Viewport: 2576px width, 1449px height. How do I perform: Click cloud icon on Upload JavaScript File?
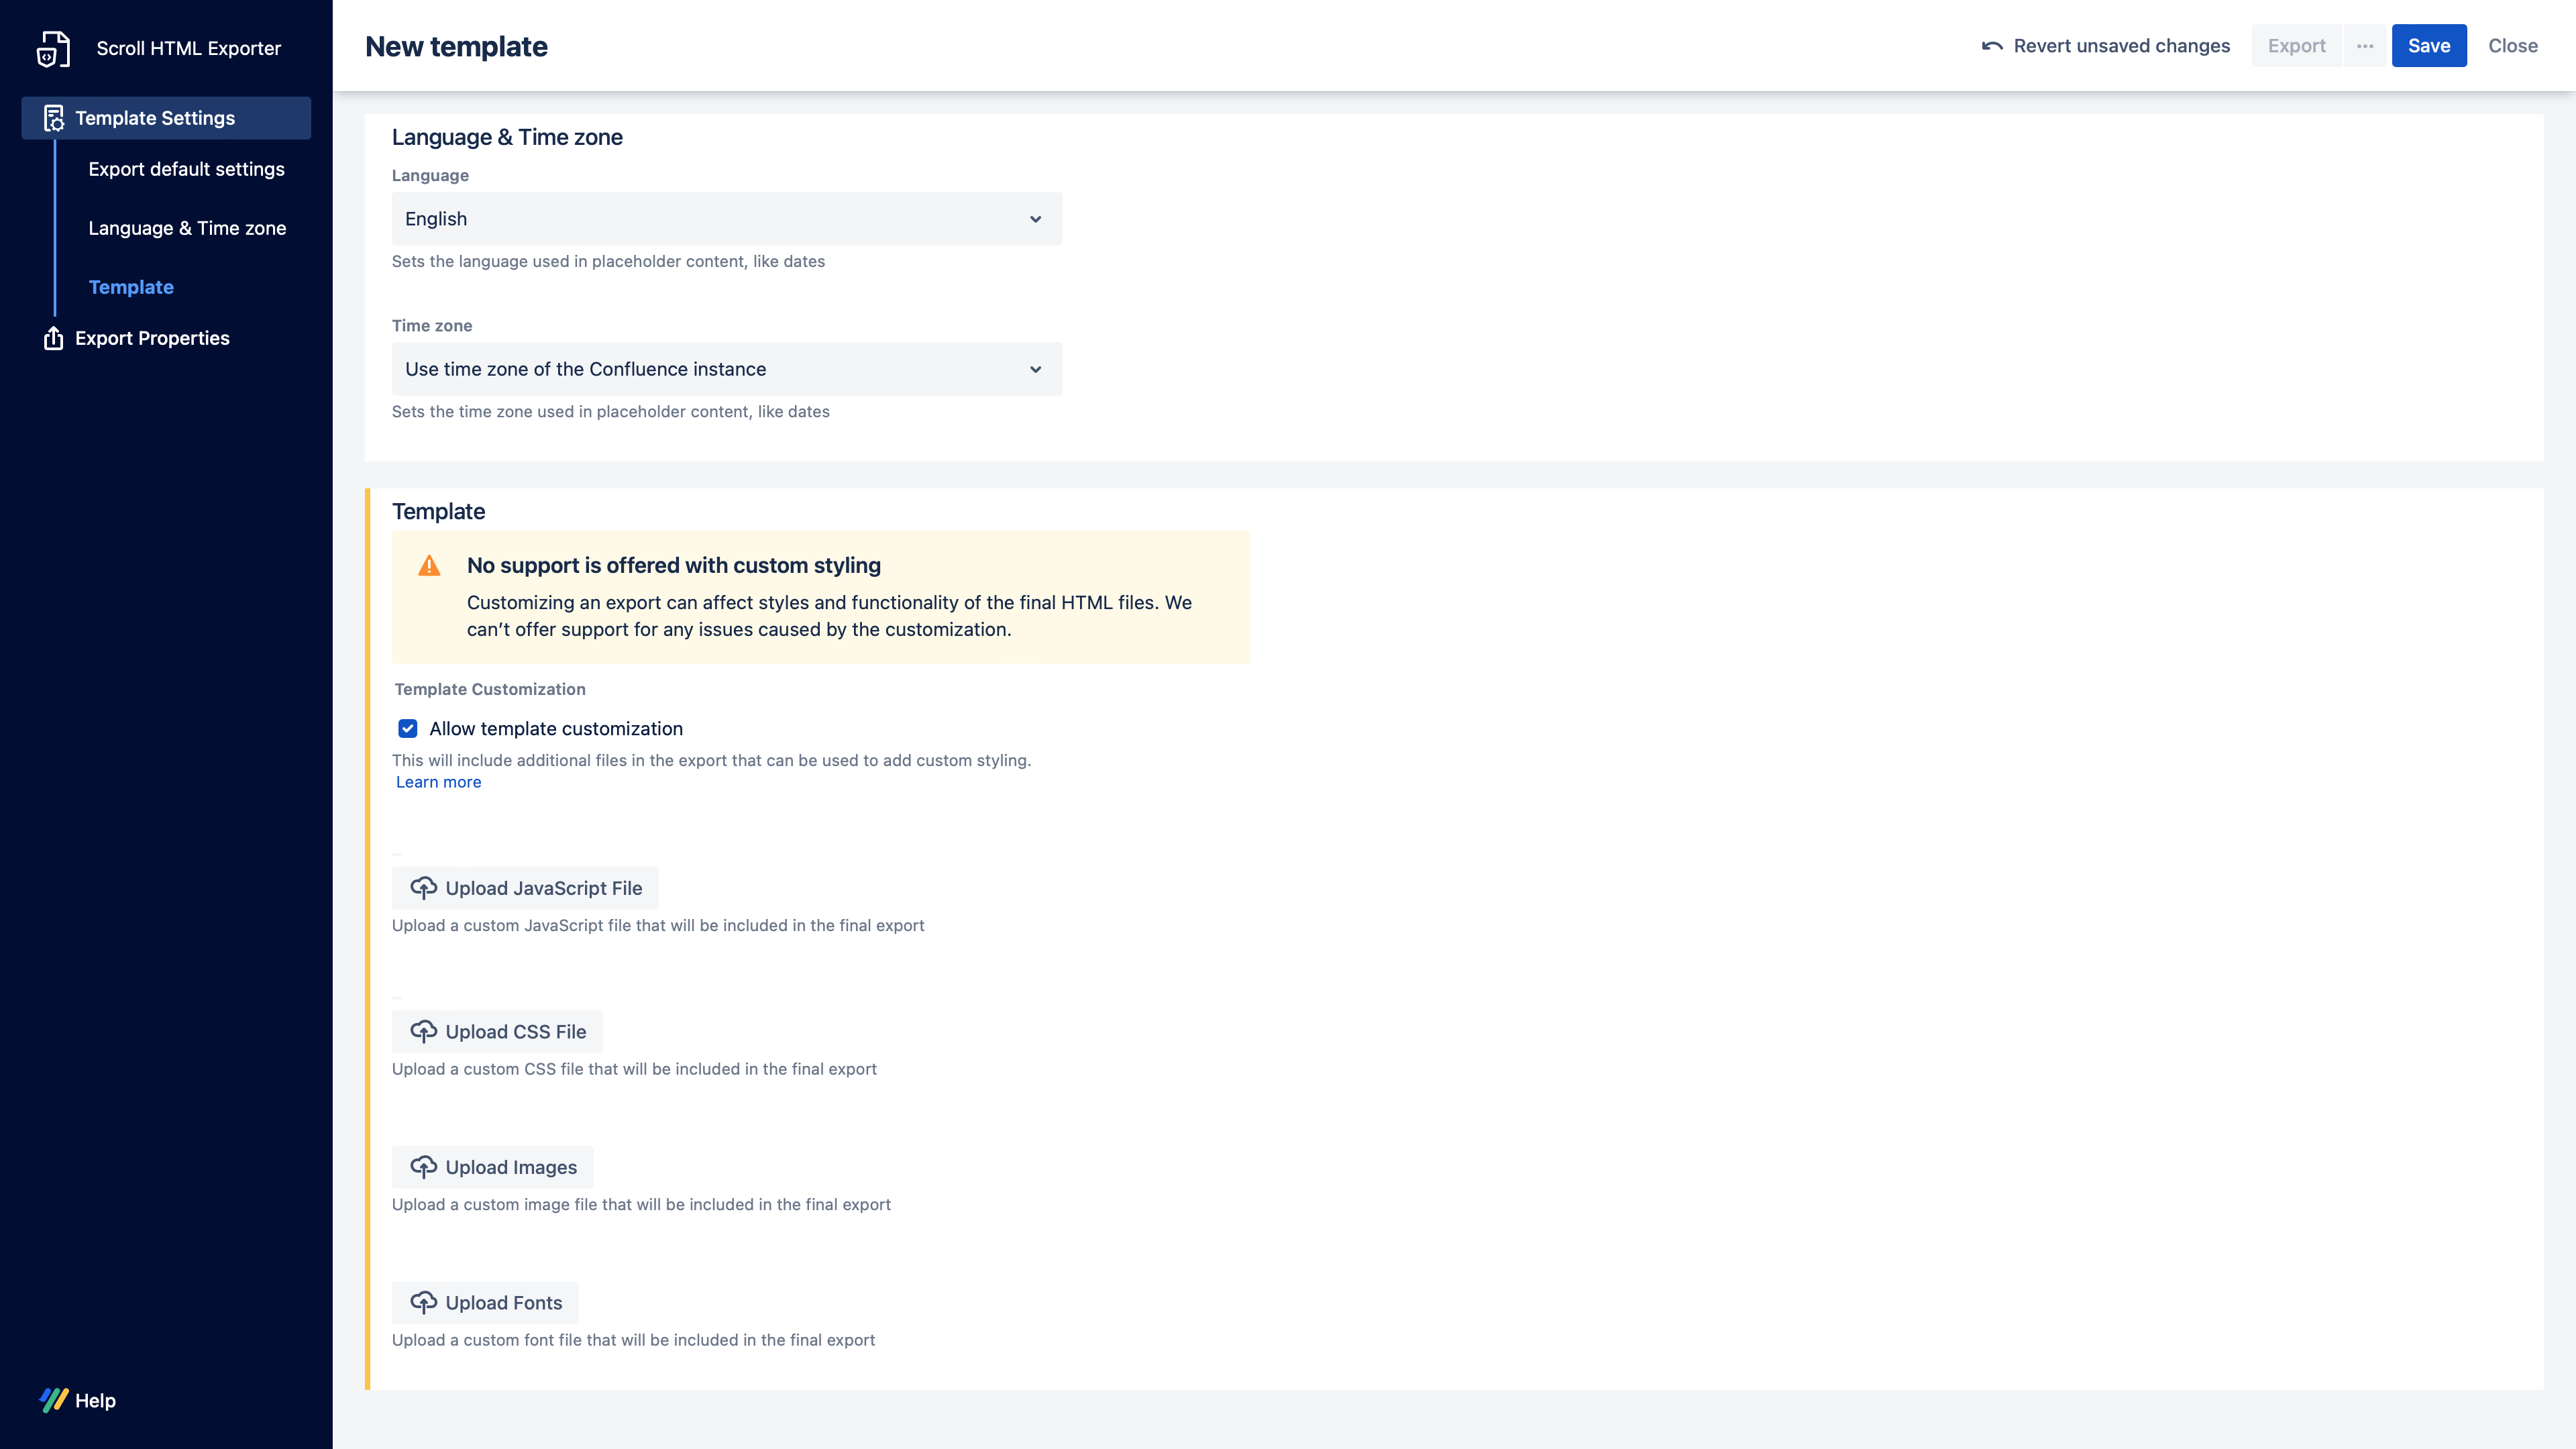pos(423,888)
